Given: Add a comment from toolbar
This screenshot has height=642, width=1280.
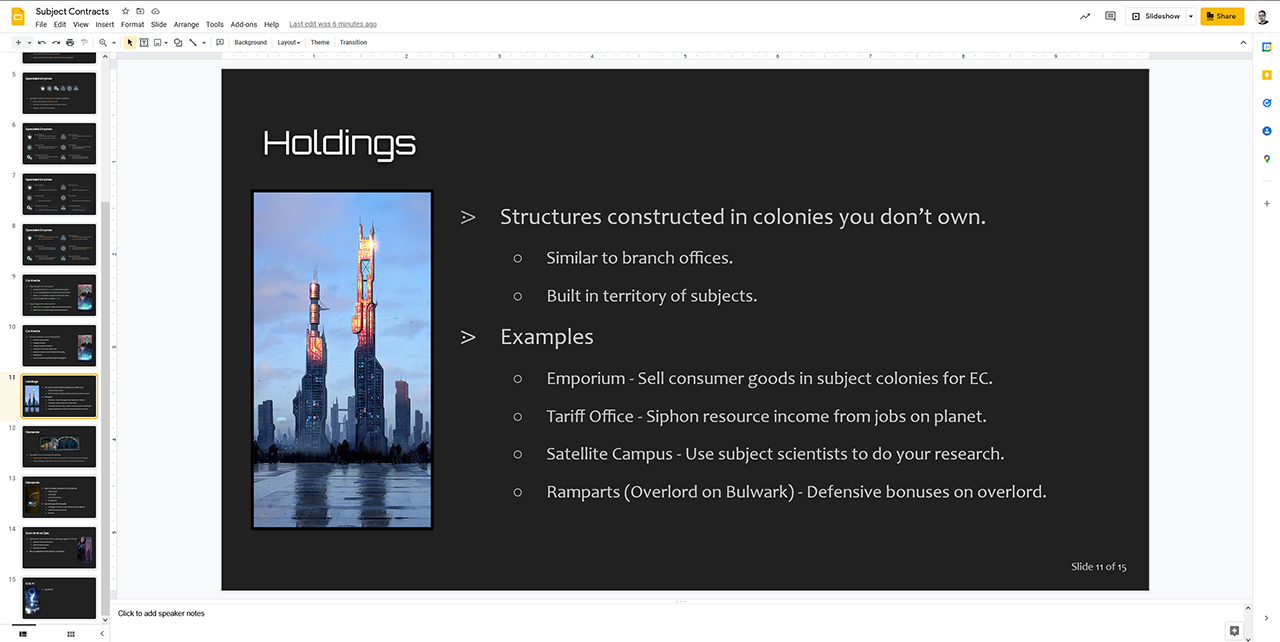Looking at the screenshot, I should pyautogui.click(x=220, y=42).
